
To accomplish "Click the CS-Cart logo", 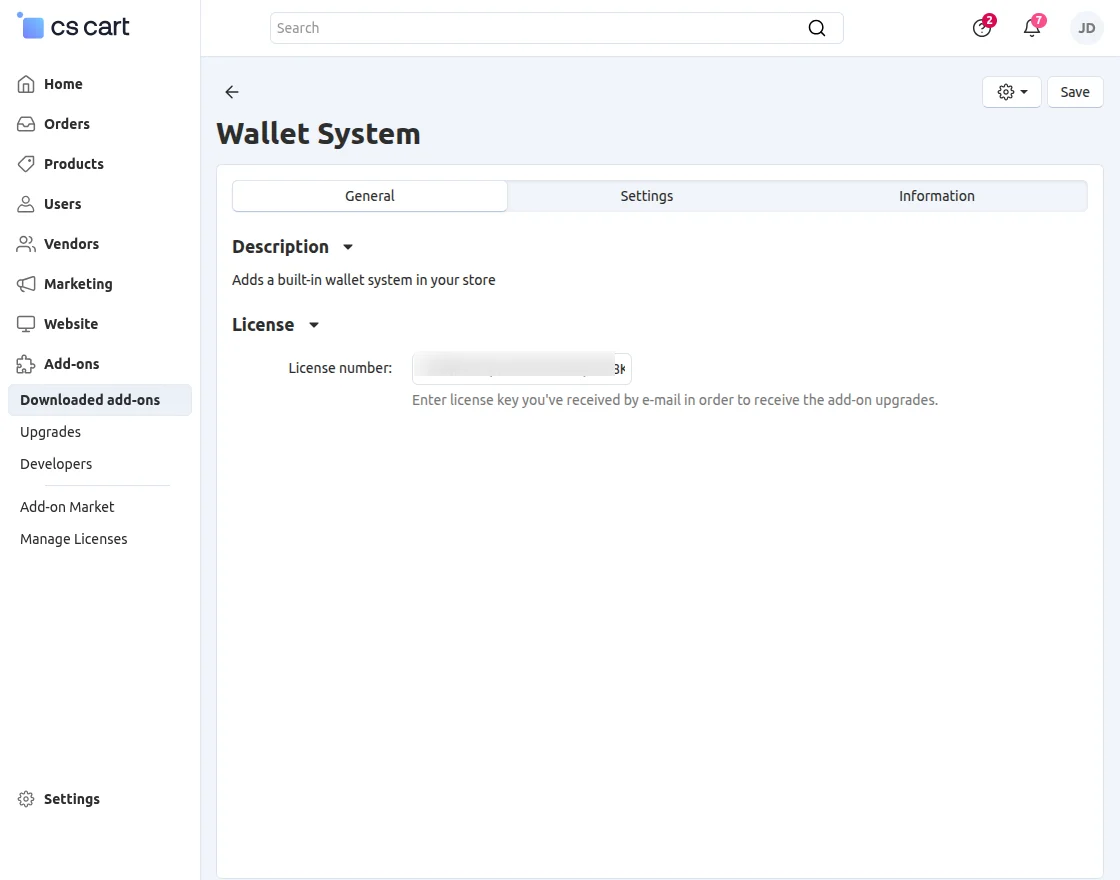I will point(71,27).
